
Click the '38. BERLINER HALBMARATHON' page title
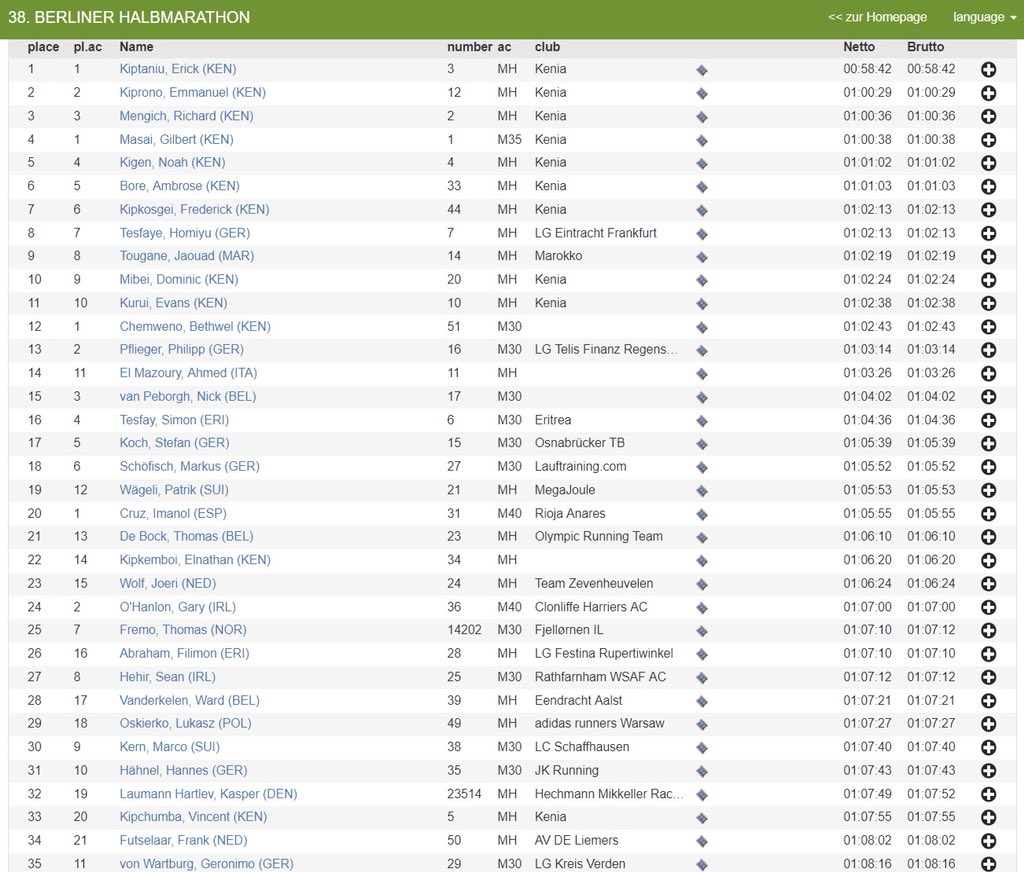[x=129, y=17]
